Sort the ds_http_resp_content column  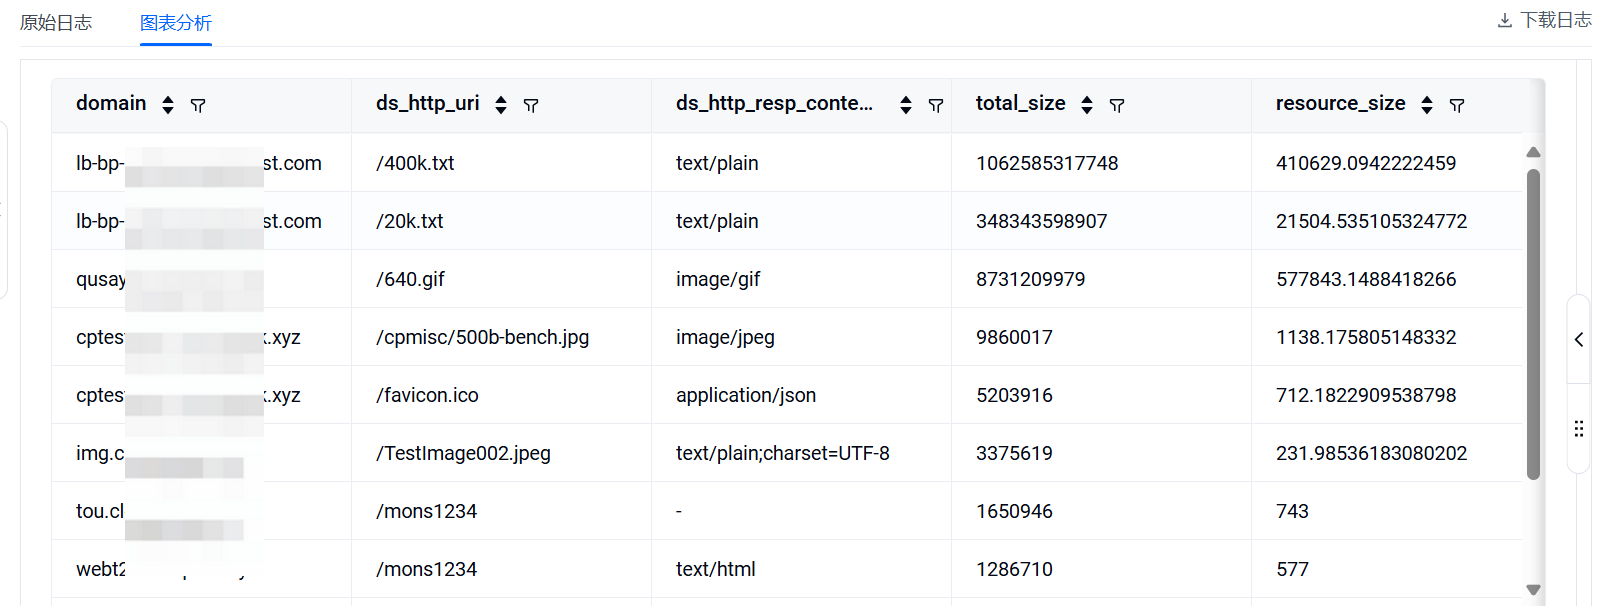click(906, 105)
